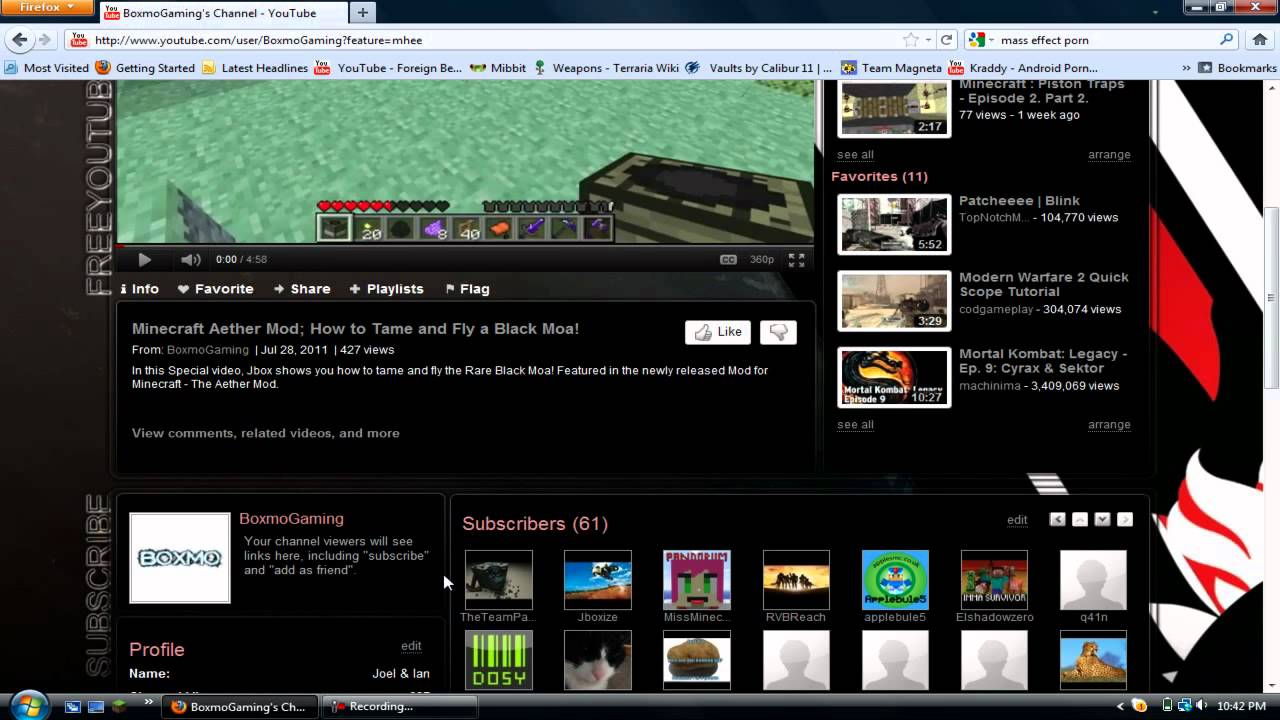The image size is (1280, 720).
Task: Go to Firefox home page
Action: [1260, 40]
